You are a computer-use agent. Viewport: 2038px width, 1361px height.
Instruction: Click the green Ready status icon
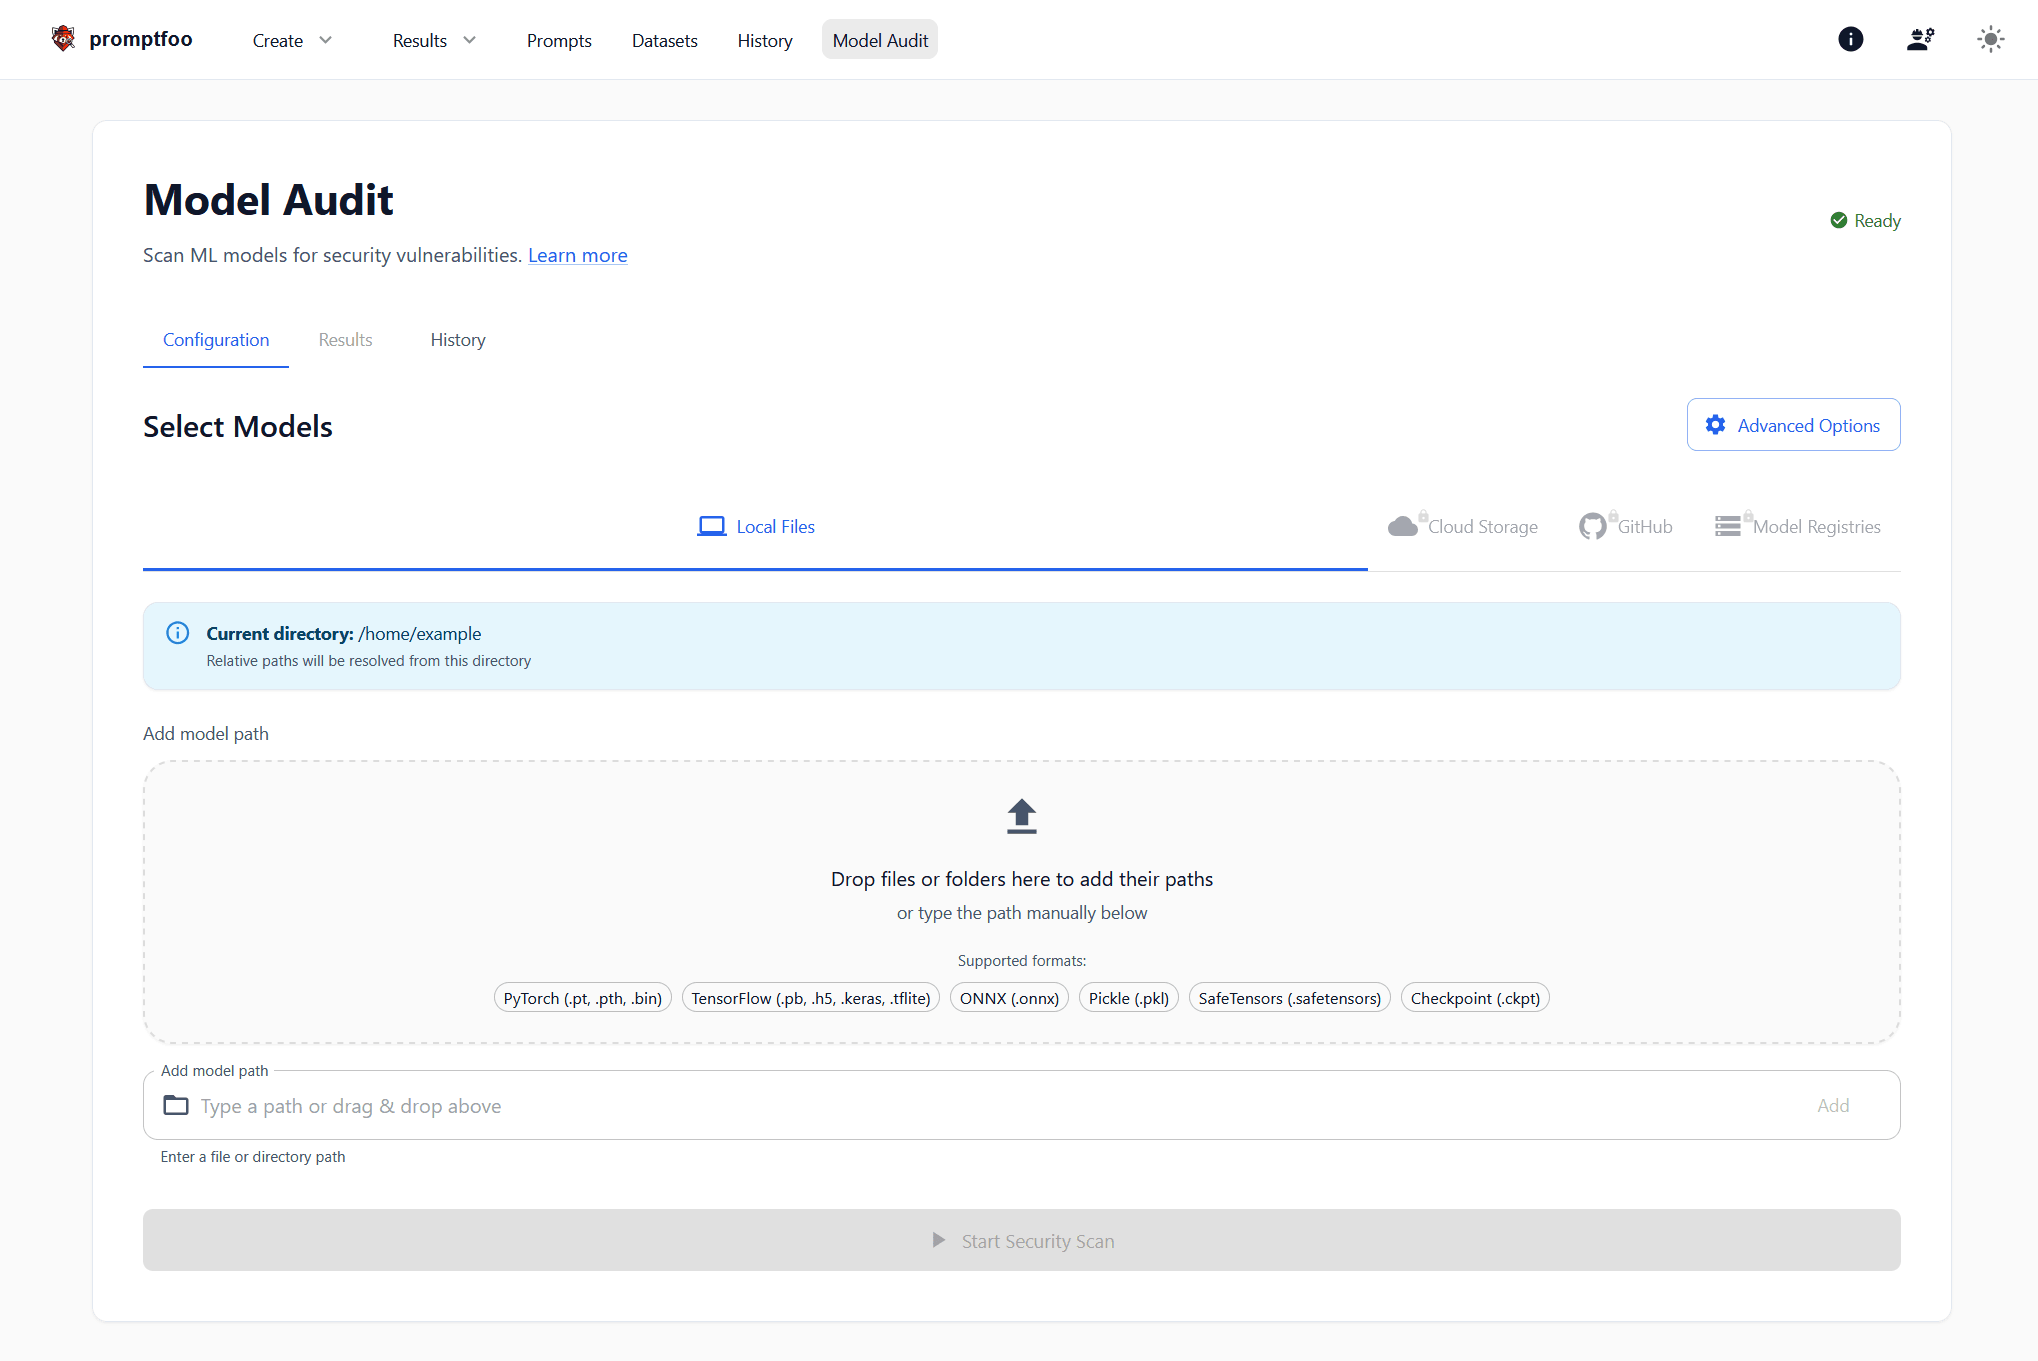(x=1838, y=220)
